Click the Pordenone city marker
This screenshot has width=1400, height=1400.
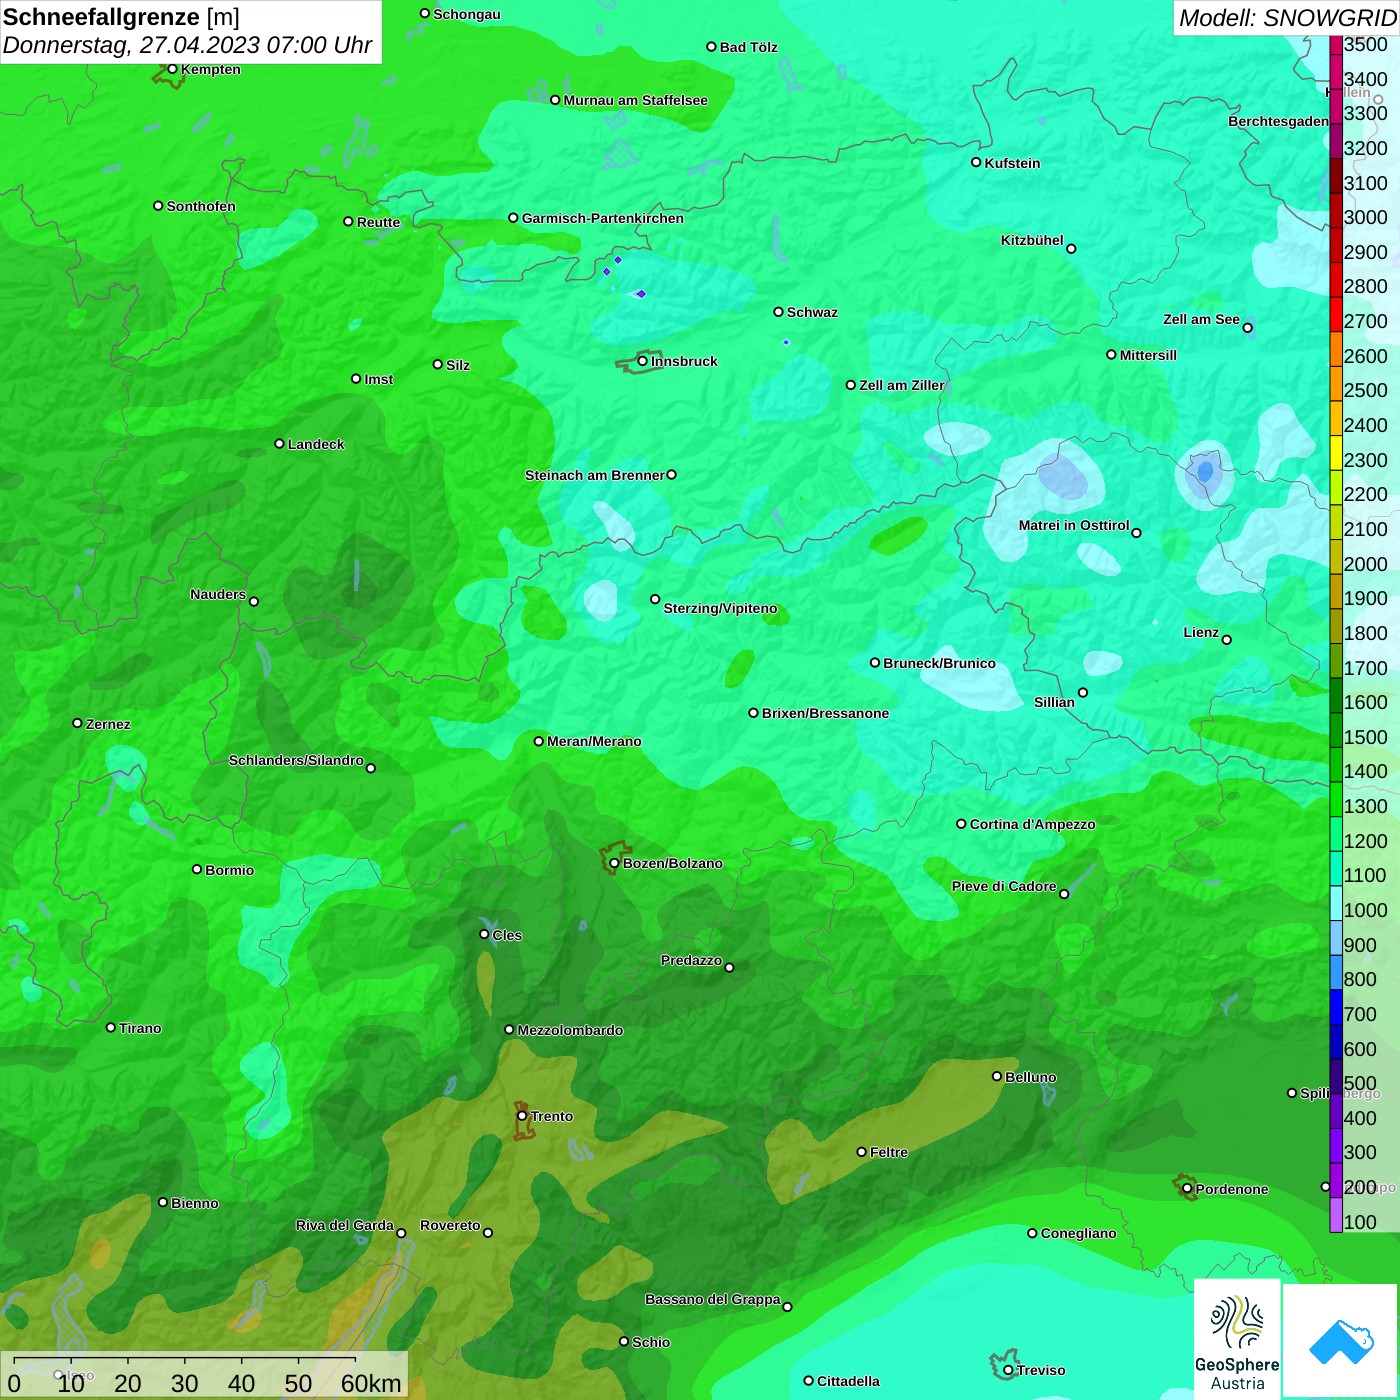[x=1187, y=1189]
